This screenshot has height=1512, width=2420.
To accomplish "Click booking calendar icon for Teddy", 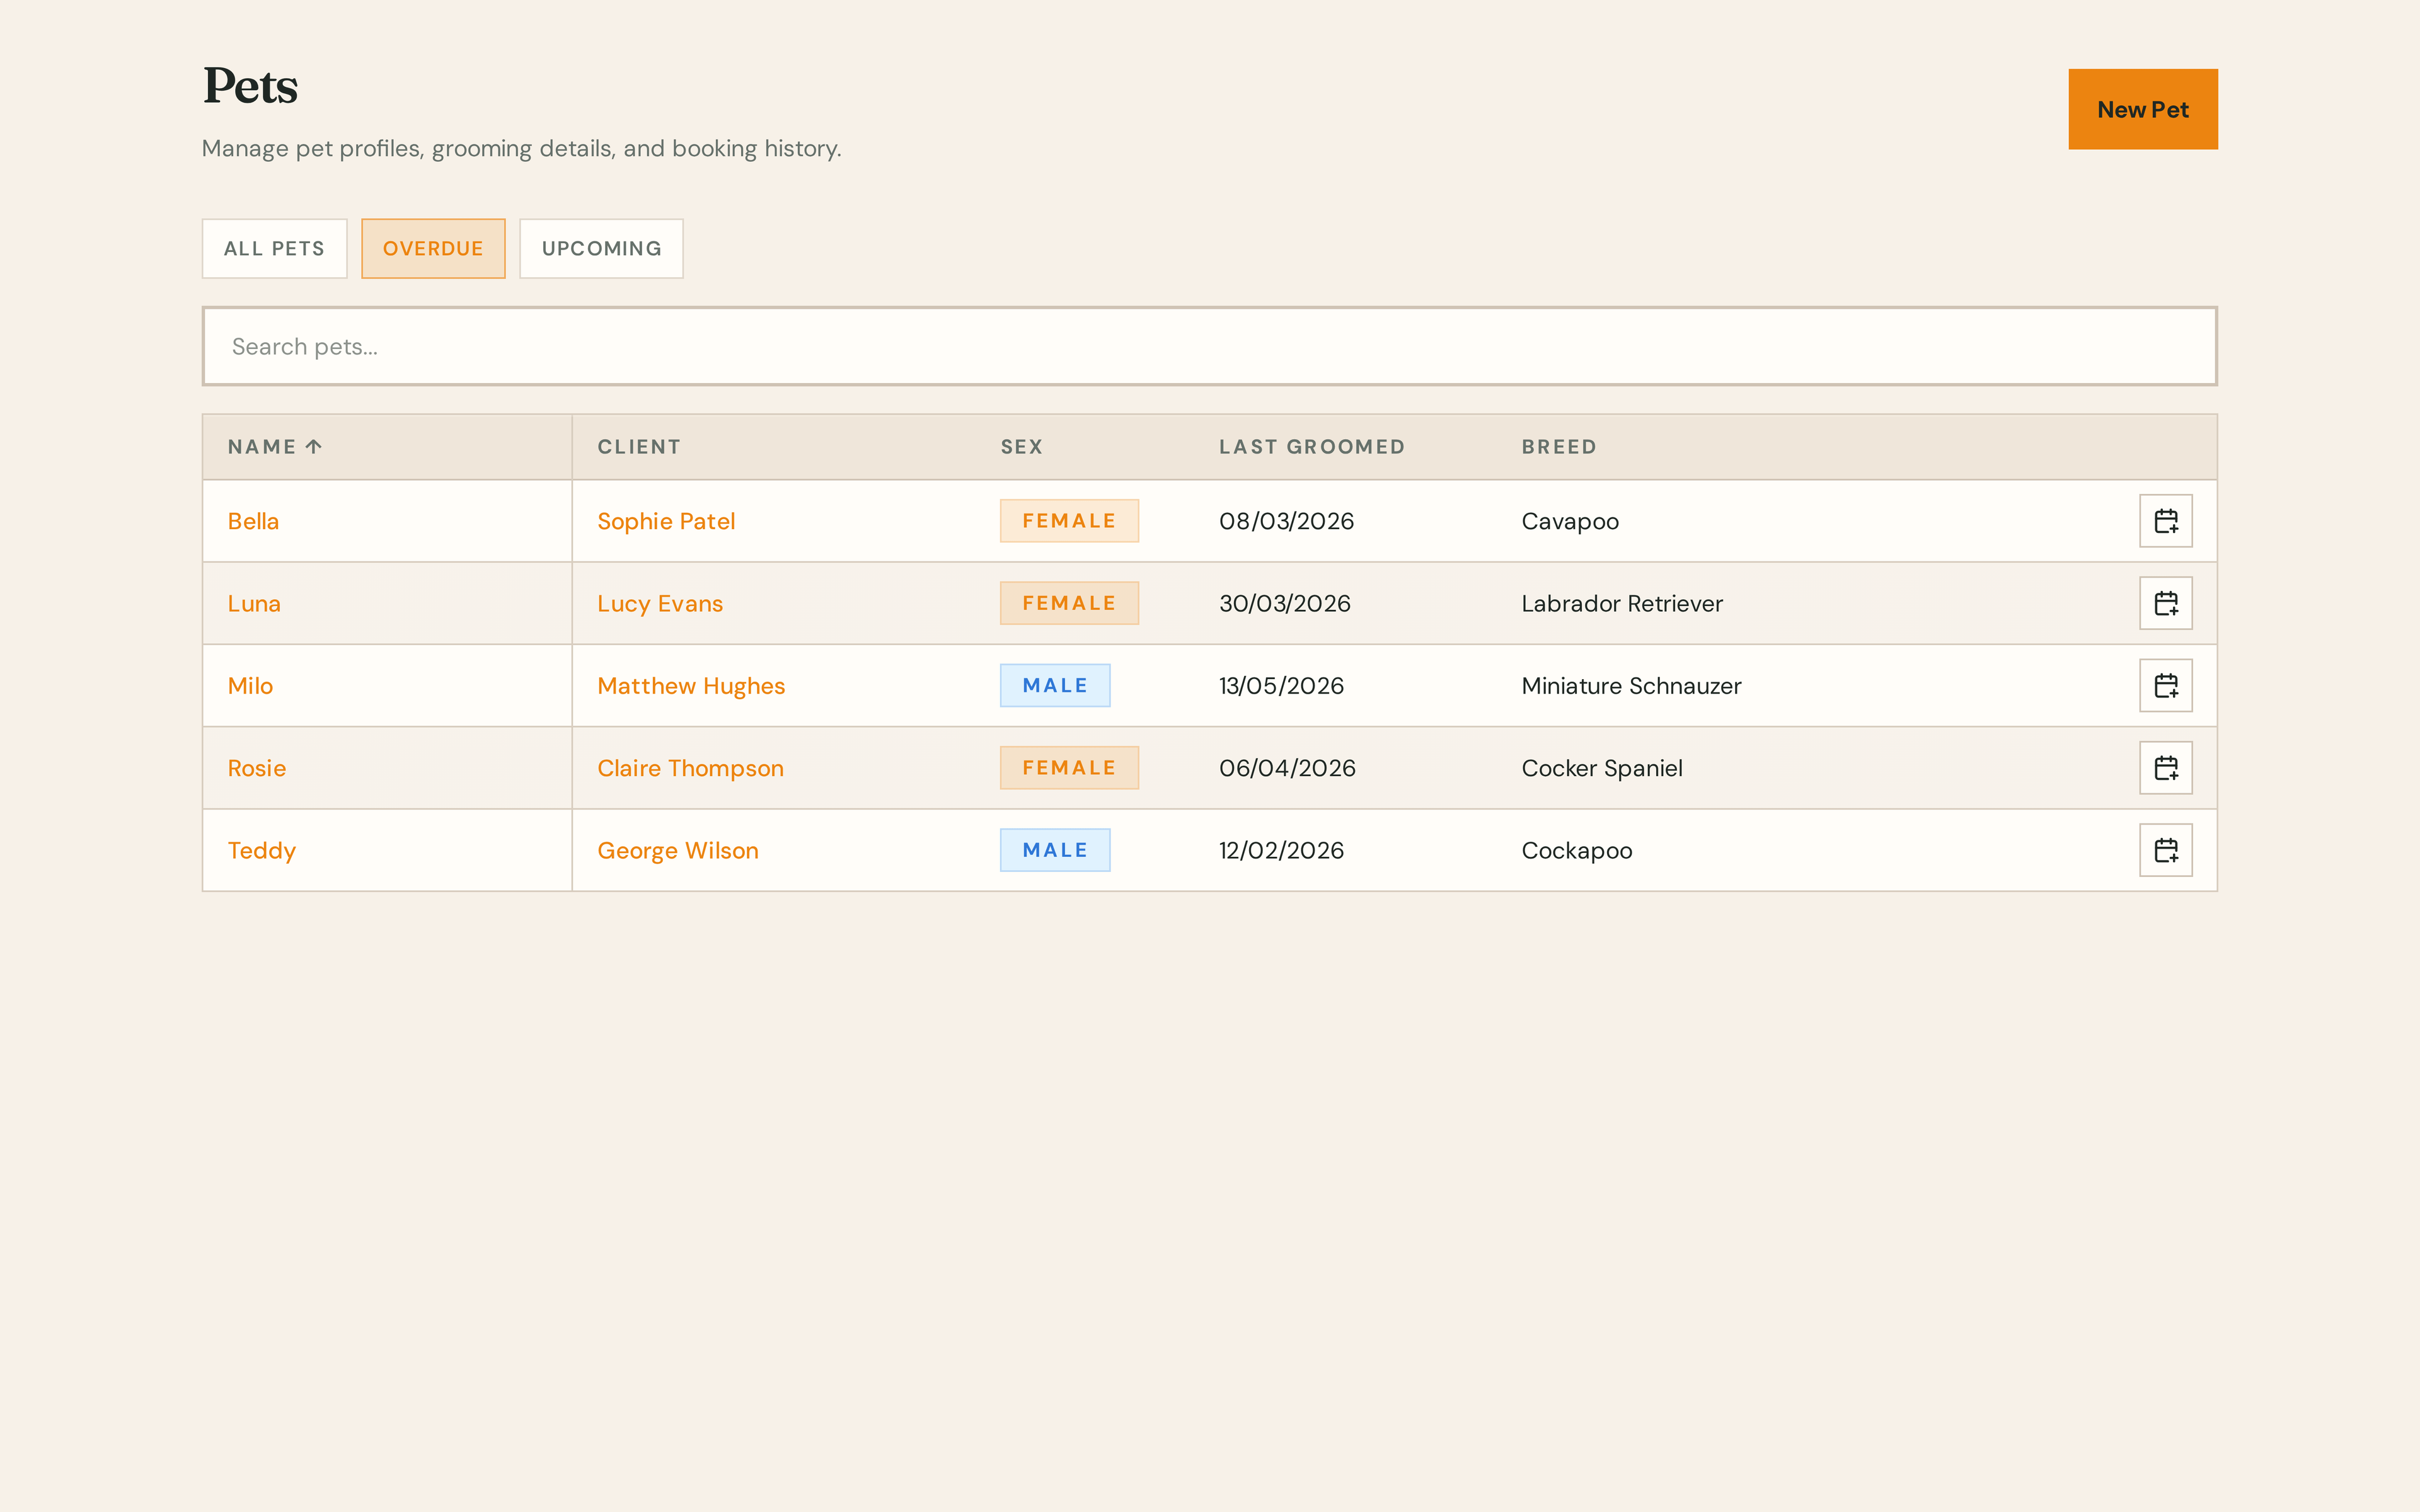I will pyautogui.click(x=2165, y=850).
